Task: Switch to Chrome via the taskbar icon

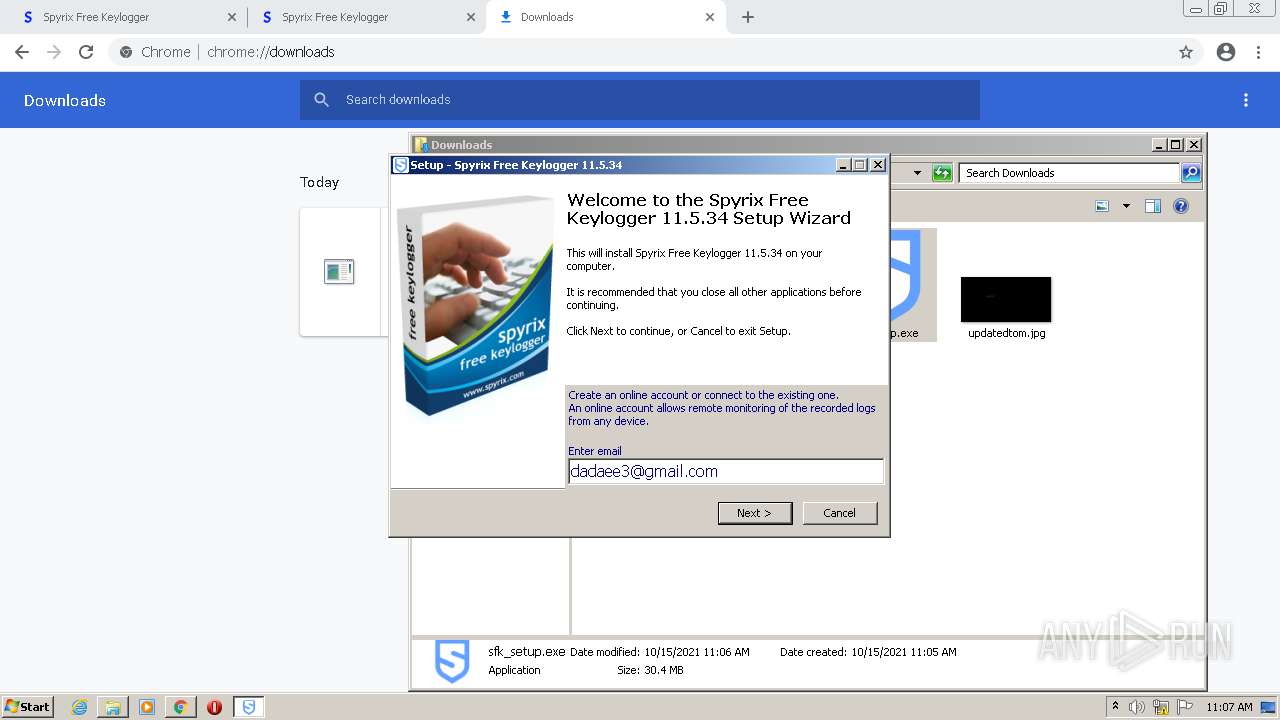Action: (180, 707)
